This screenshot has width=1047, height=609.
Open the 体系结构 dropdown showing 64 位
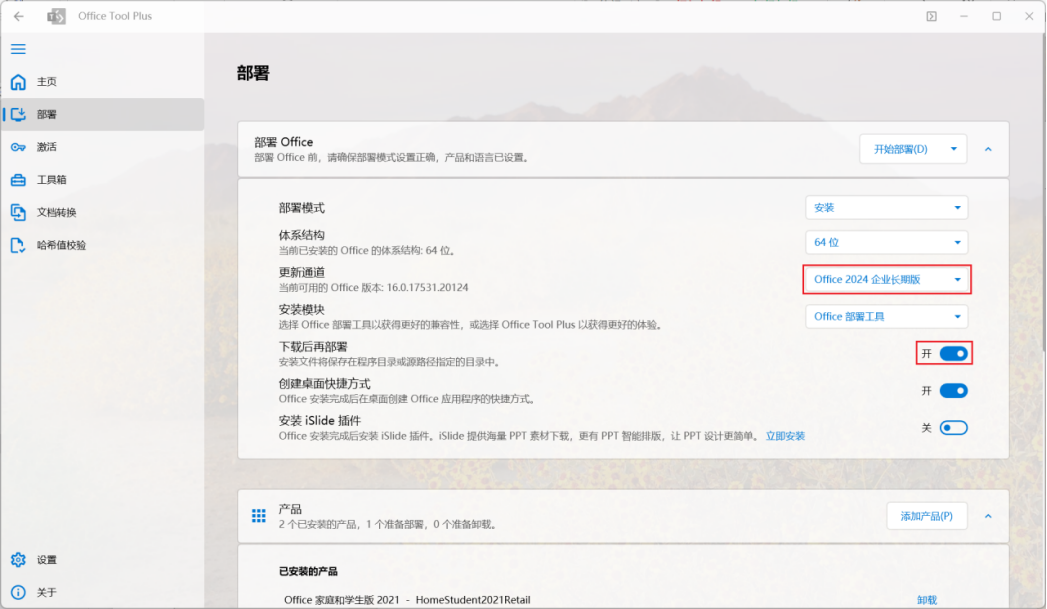click(886, 242)
